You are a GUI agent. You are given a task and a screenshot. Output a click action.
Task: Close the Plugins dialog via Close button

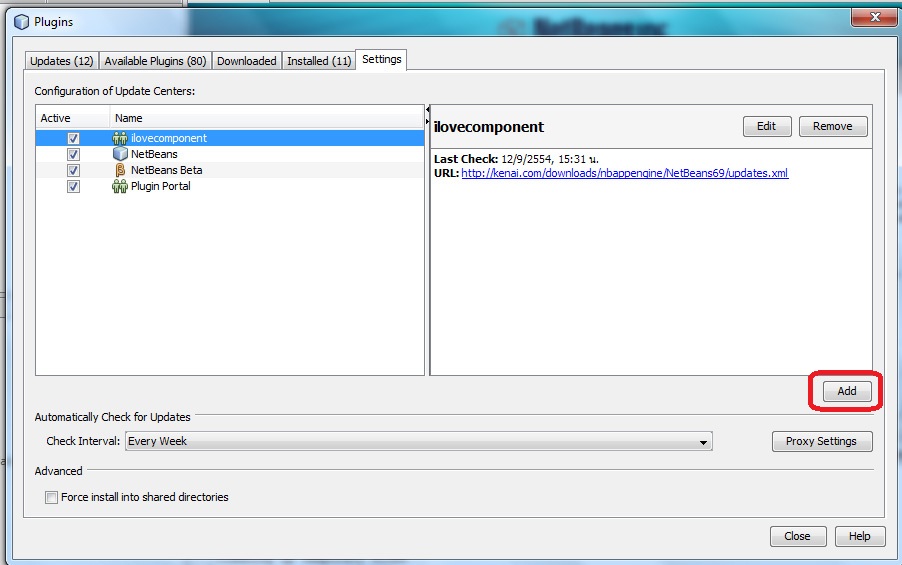(x=798, y=536)
